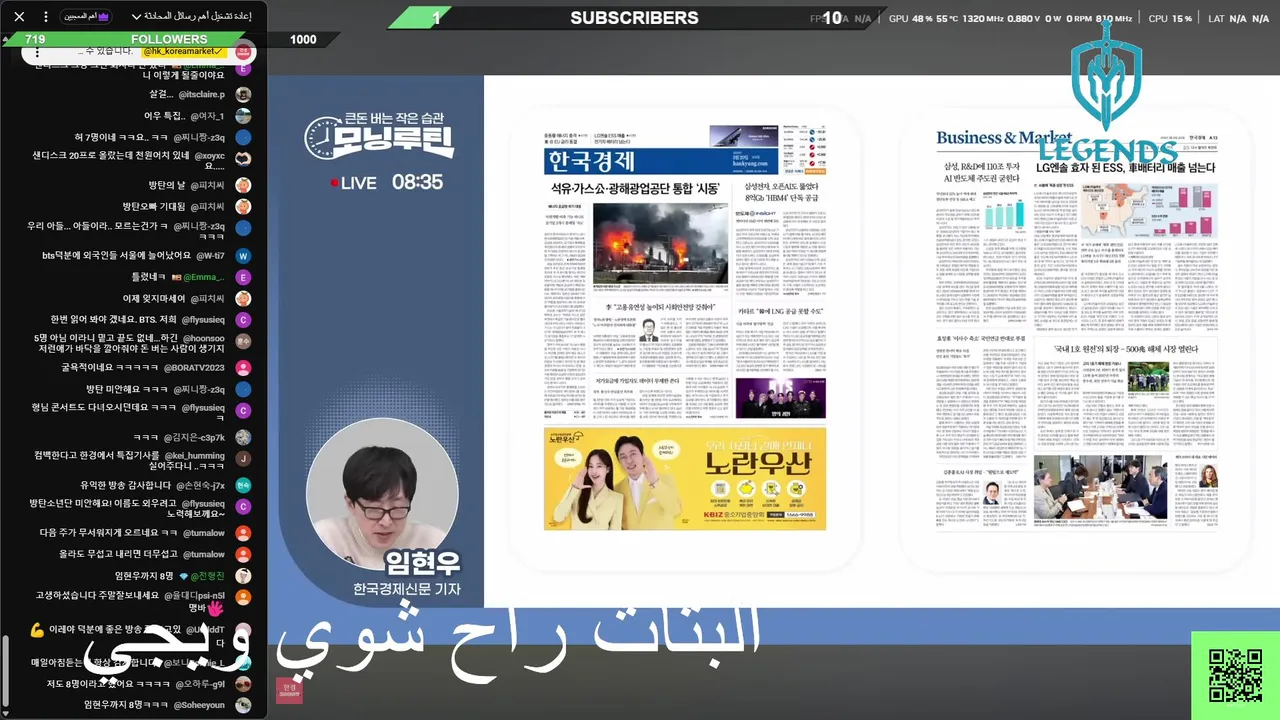1280x720 pixels.
Task: Click avatar beside '방탄의 날' message
Action: (243, 185)
